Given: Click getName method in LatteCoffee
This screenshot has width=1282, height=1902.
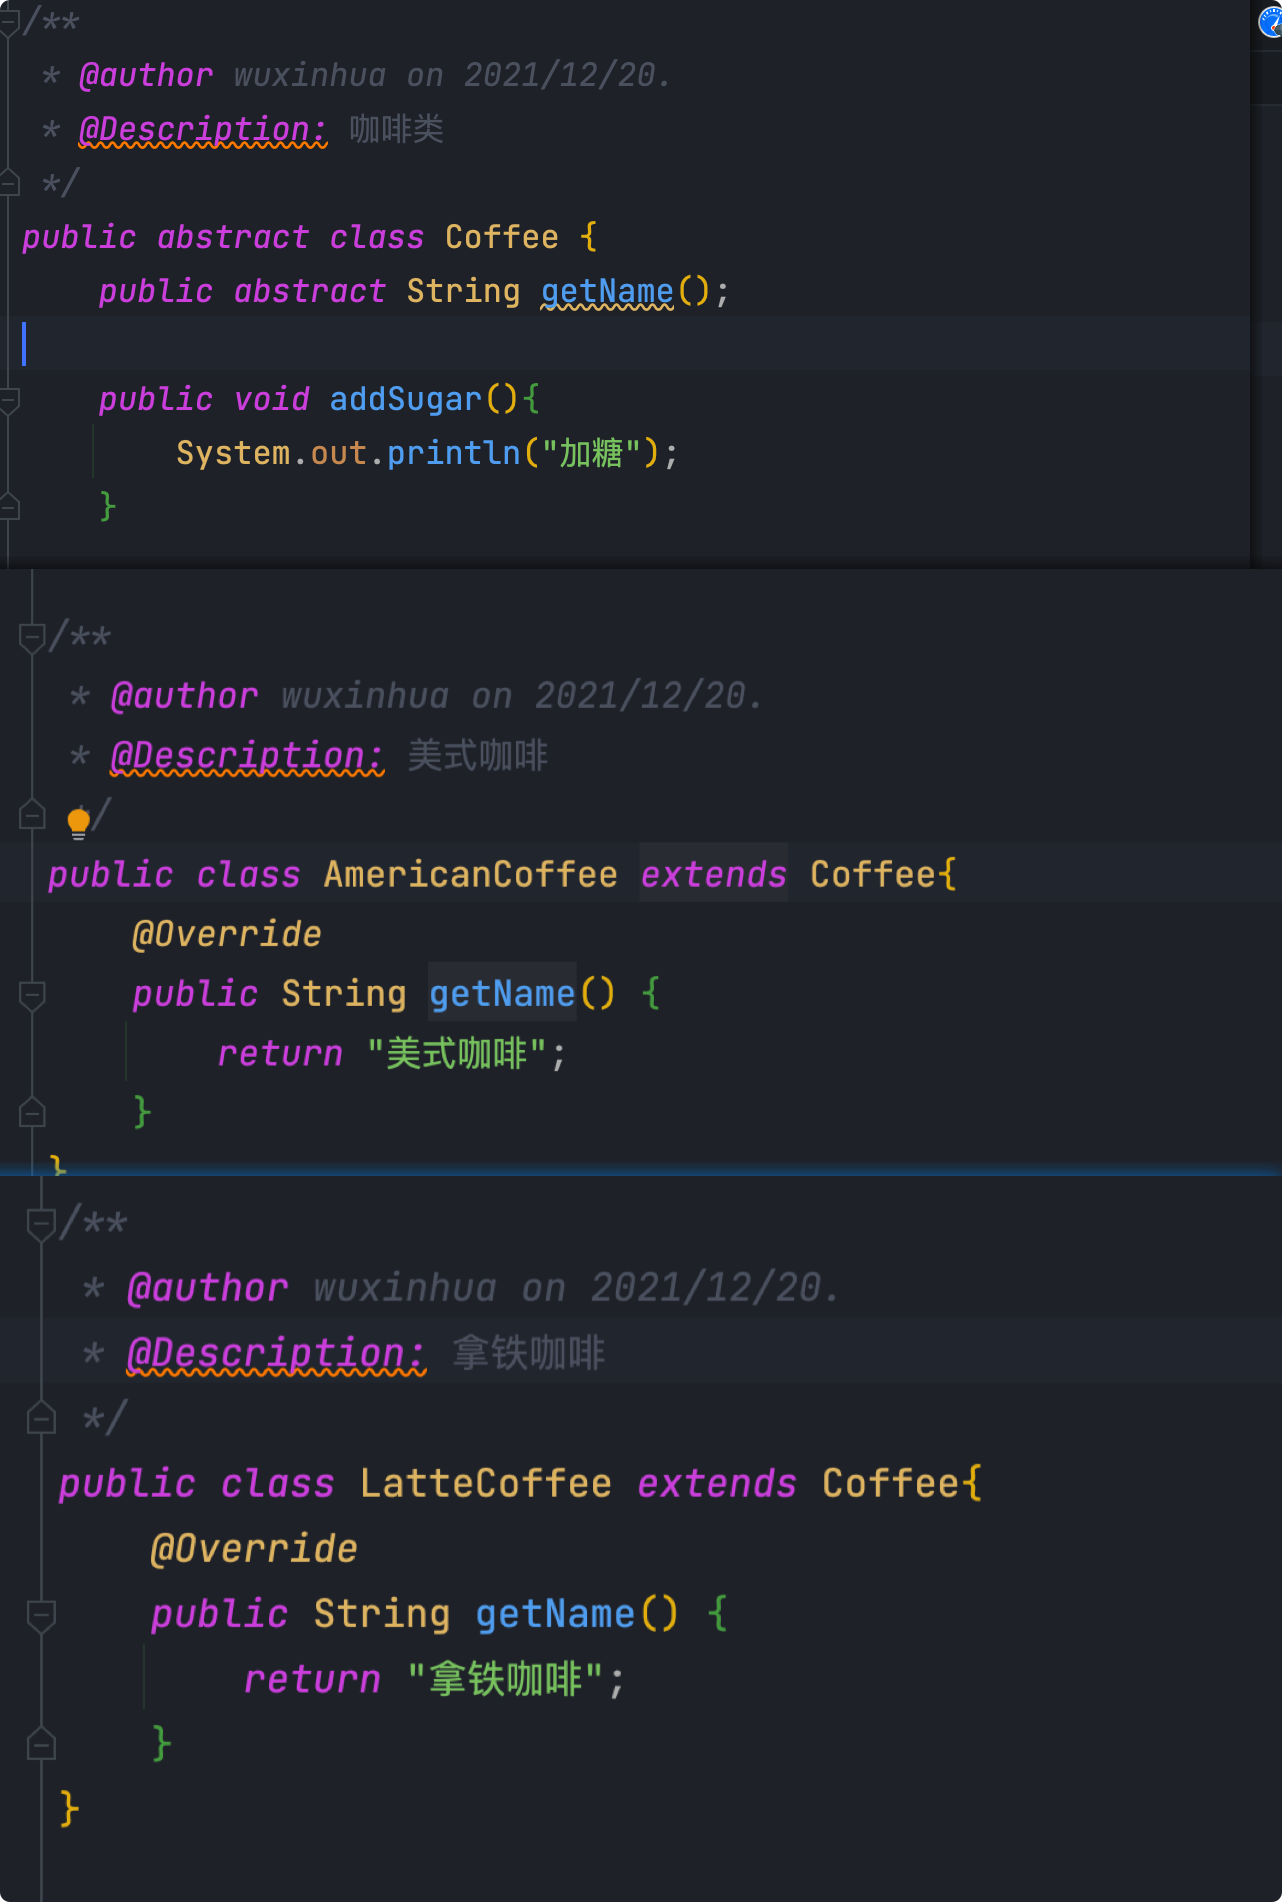Looking at the screenshot, I should click(555, 1614).
